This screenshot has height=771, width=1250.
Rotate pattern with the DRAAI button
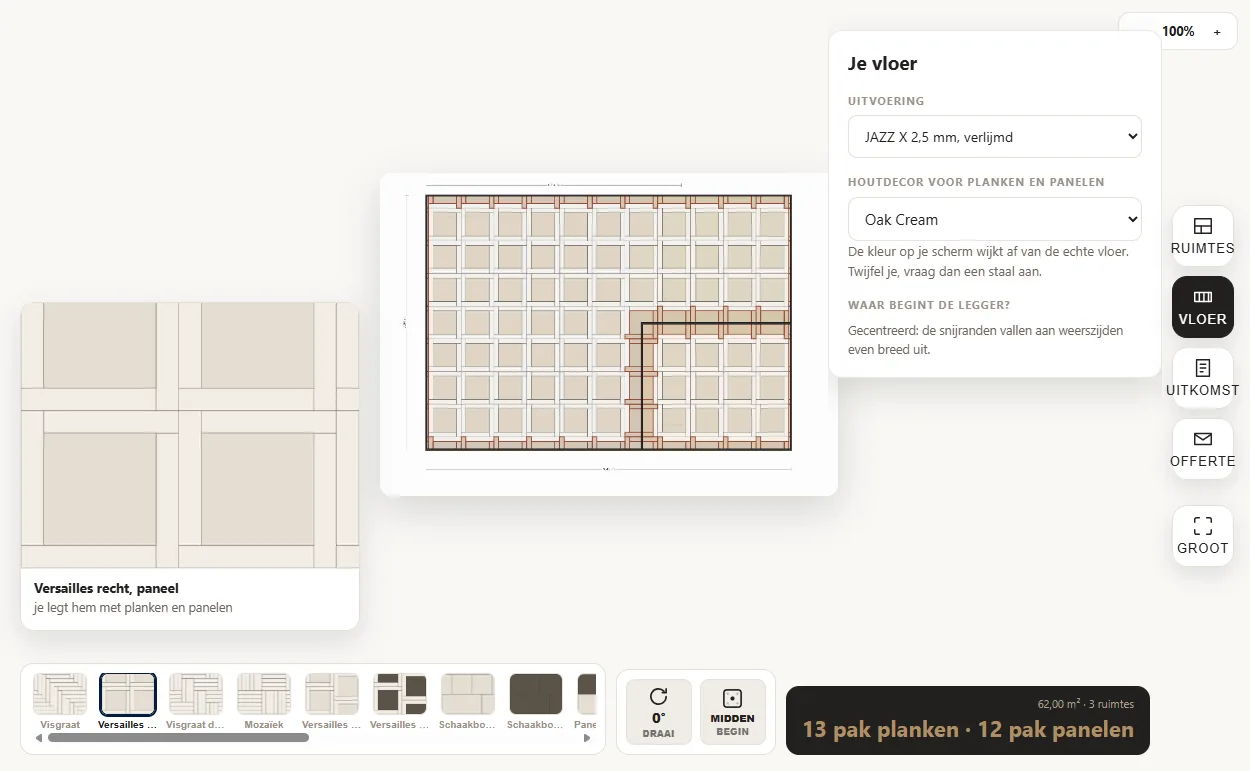point(658,712)
